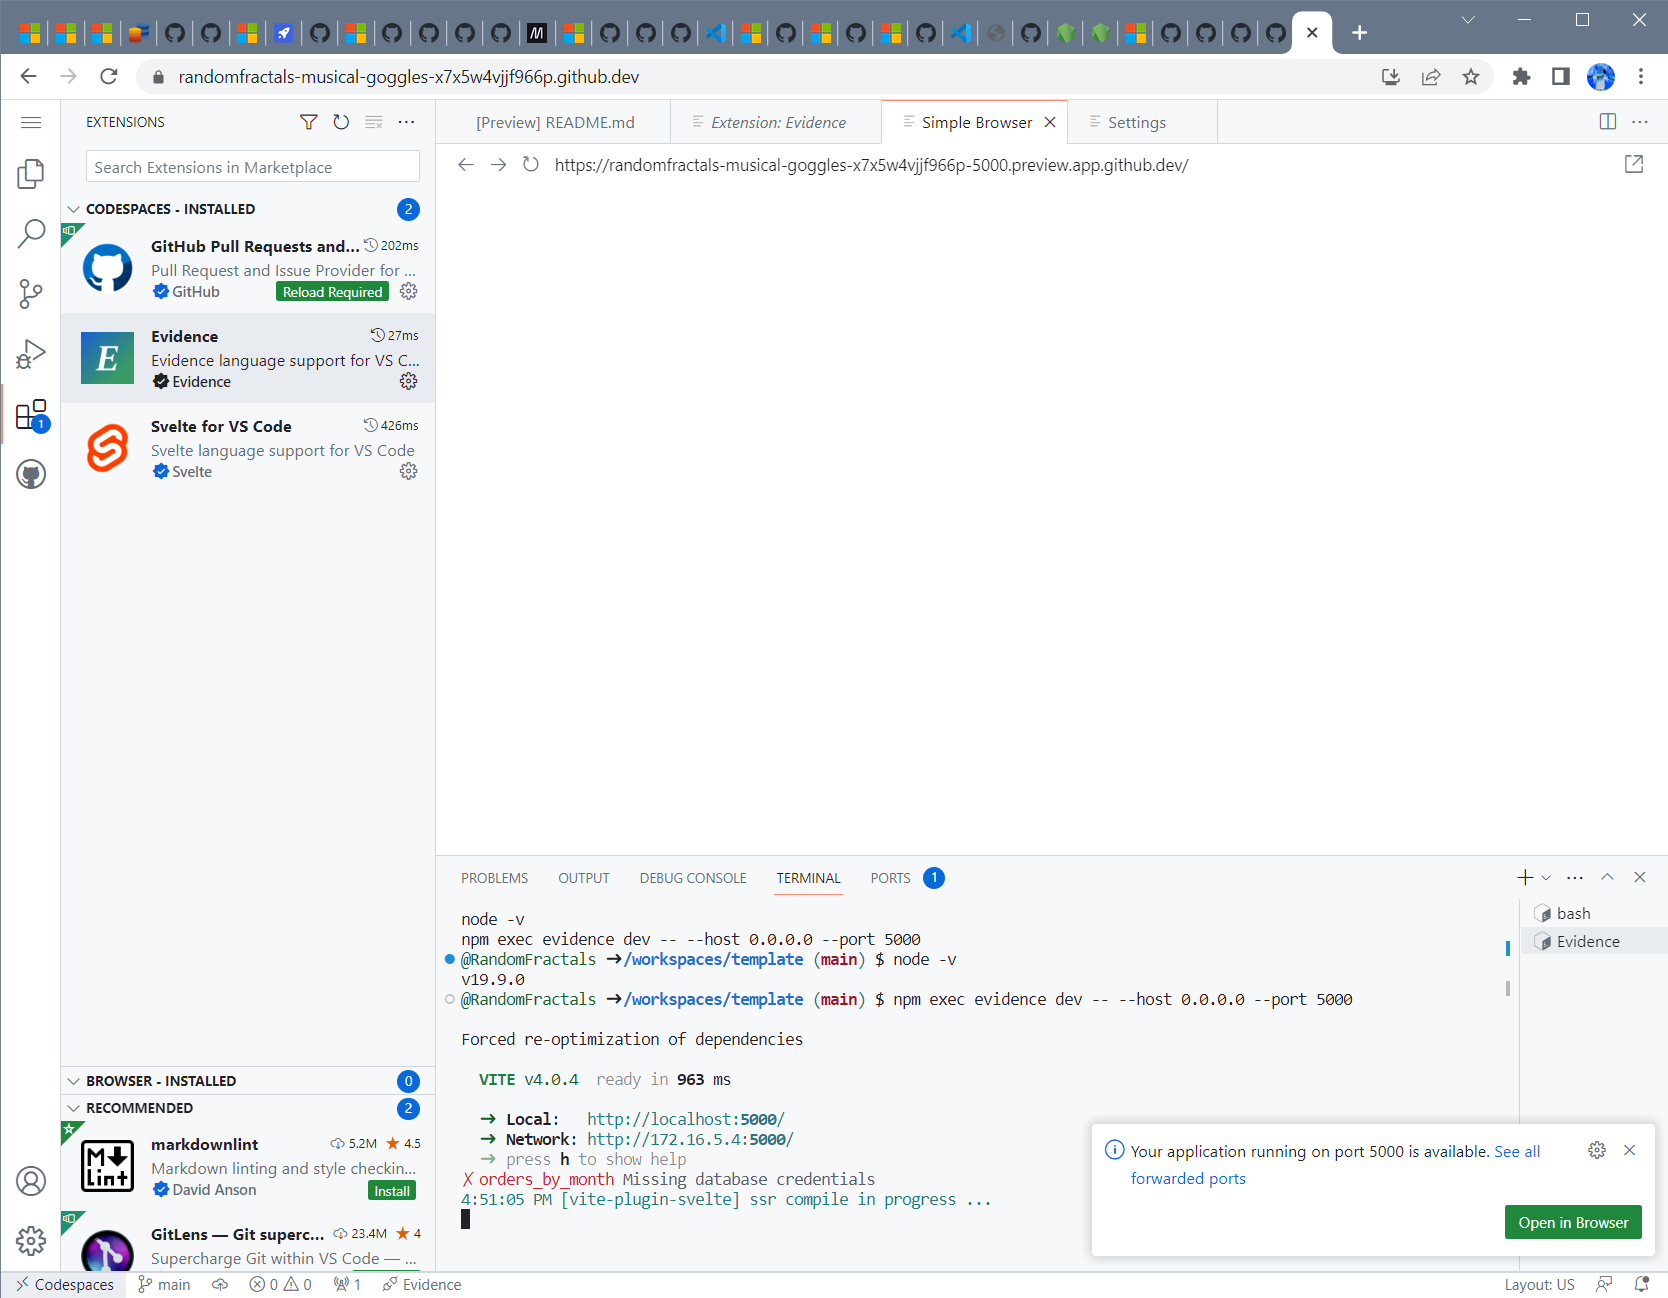Open forwarded port 5000 in browser

1572,1222
